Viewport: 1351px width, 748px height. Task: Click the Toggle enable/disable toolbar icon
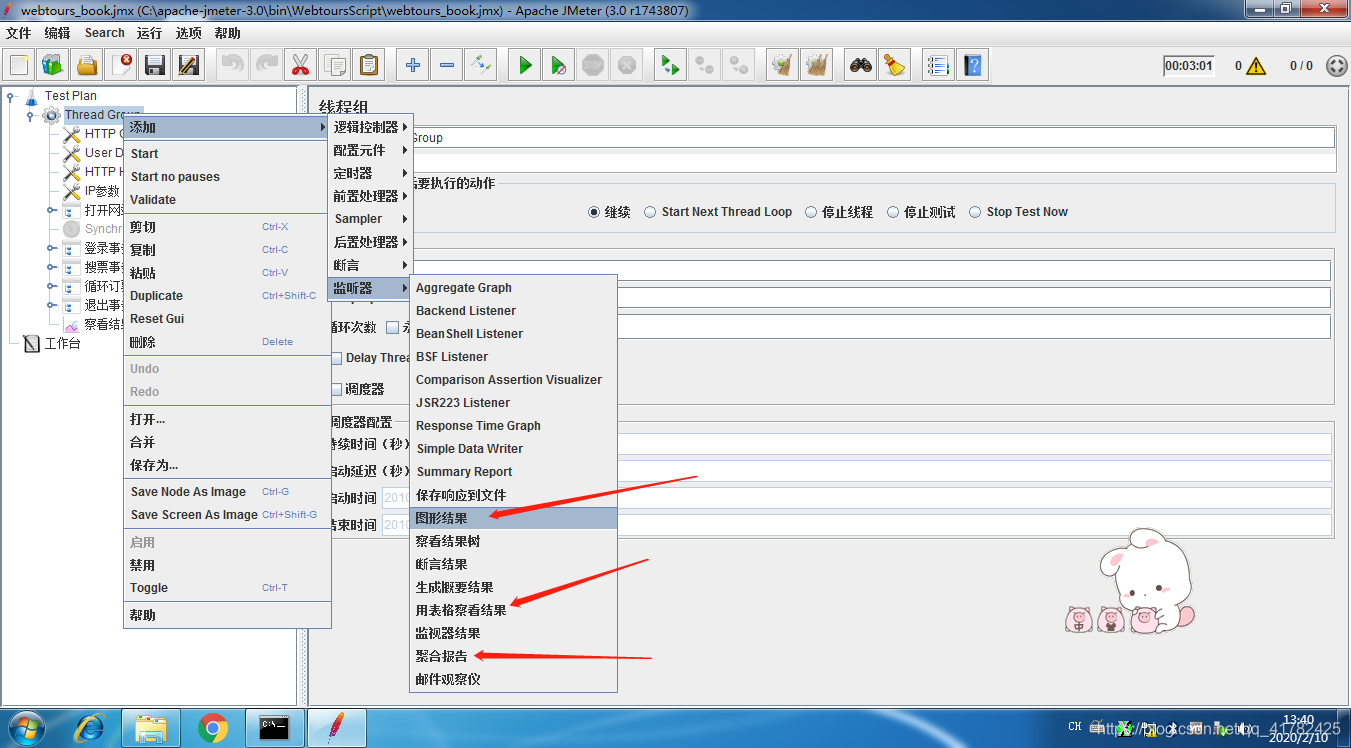tap(480, 66)
